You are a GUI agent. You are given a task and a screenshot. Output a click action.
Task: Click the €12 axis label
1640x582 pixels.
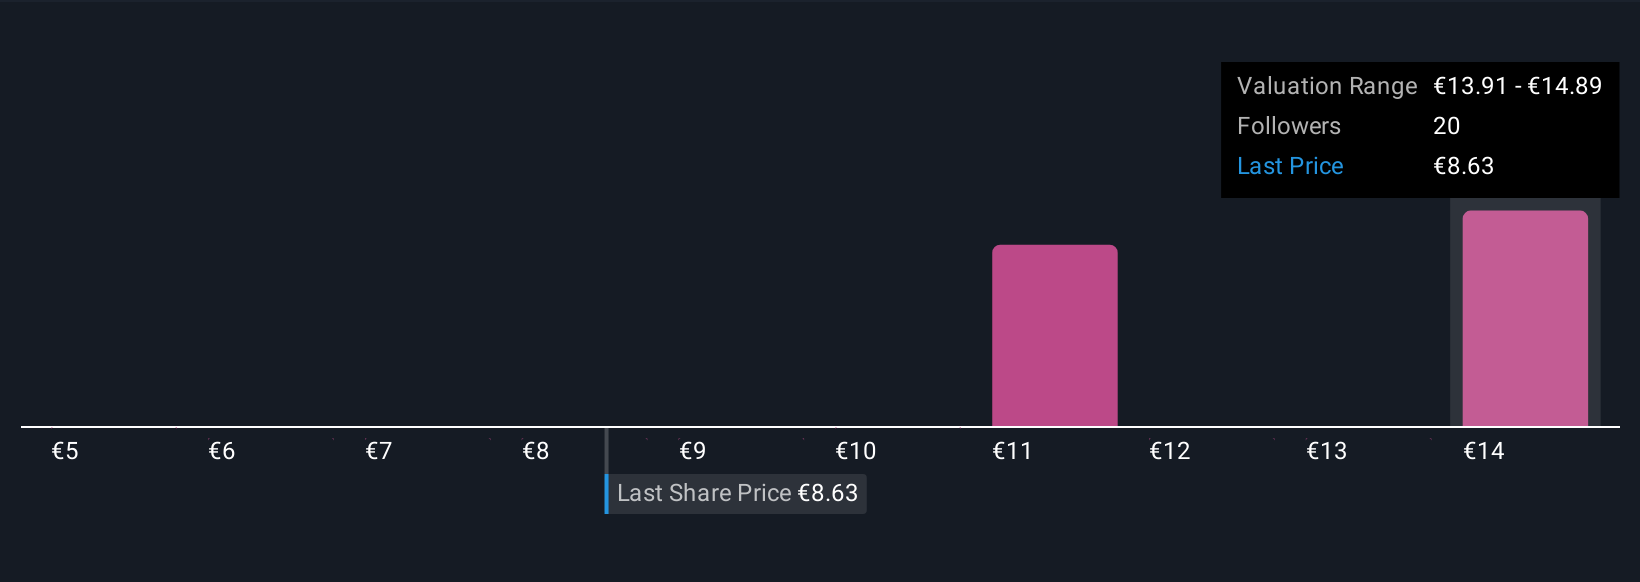(x=1170, y=451)
